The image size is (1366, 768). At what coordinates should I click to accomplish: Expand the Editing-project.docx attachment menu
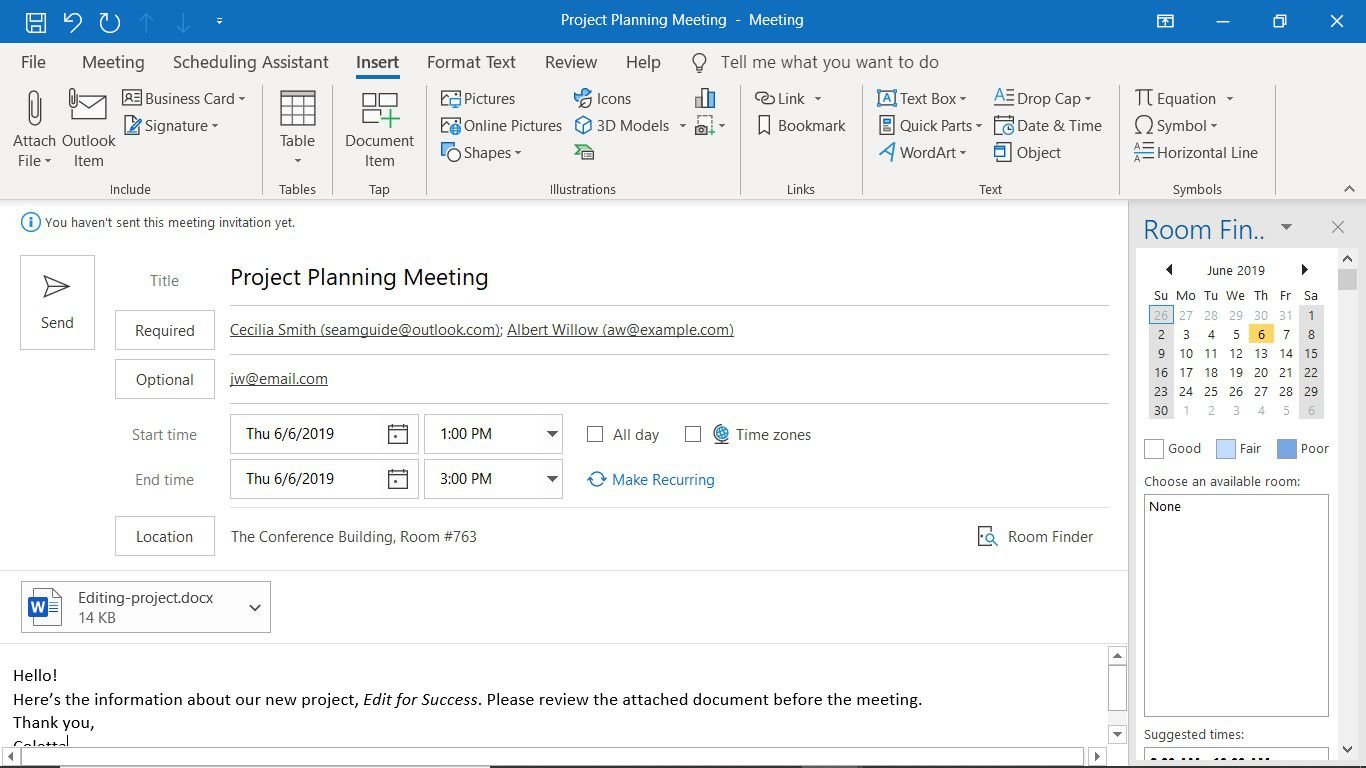tap(255, 606)
